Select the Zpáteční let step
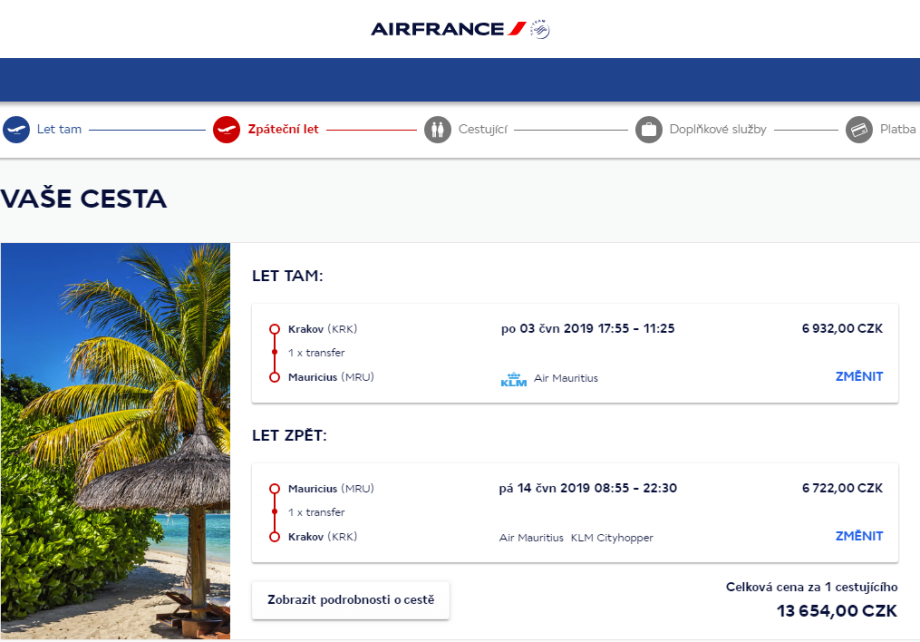This screenshot has height=642, width=920. pyautogui.click(x=283, y=130)
